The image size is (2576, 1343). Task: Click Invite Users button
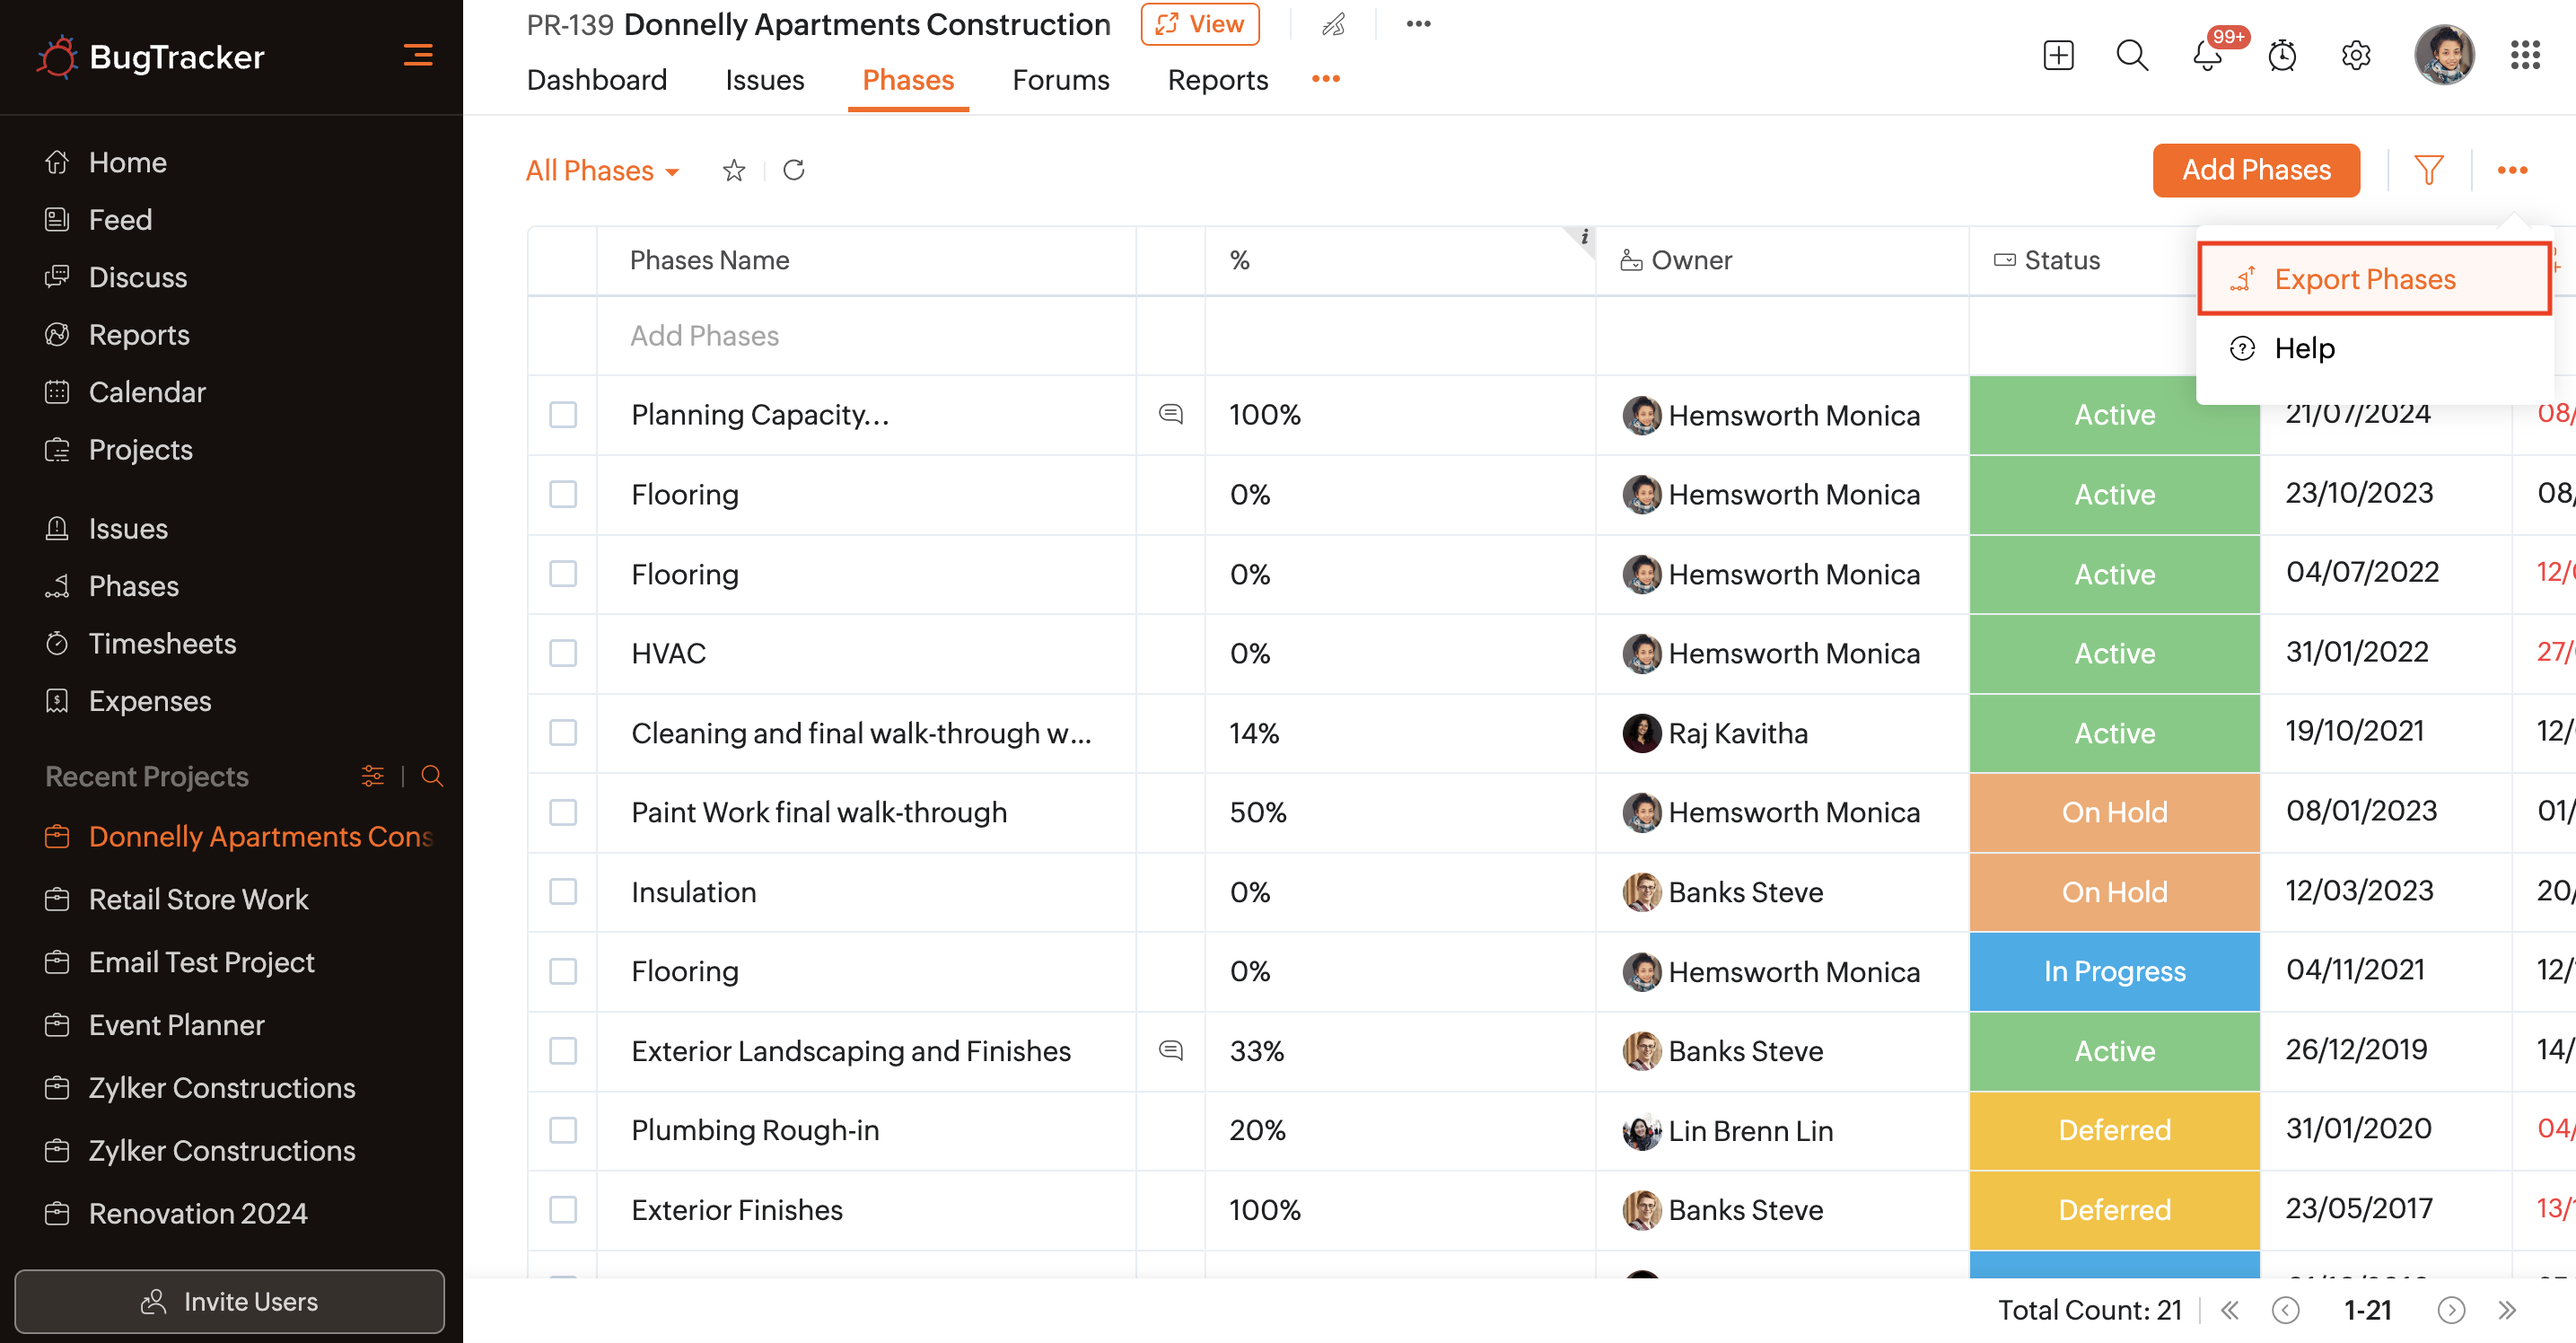point(229,1301)
